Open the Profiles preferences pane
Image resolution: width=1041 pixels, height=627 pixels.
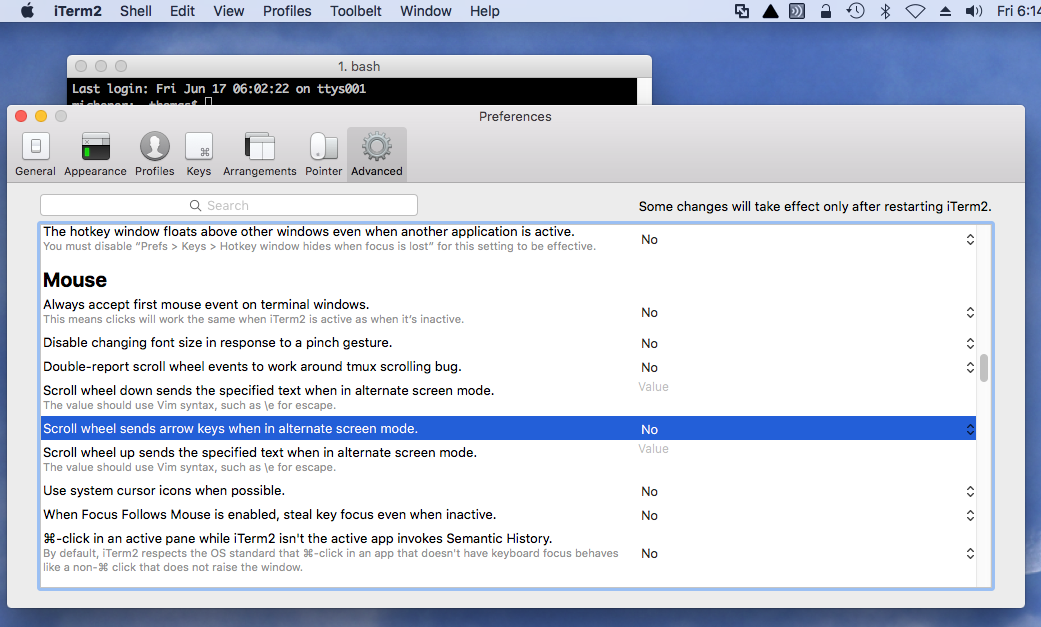tap(155, 155)
